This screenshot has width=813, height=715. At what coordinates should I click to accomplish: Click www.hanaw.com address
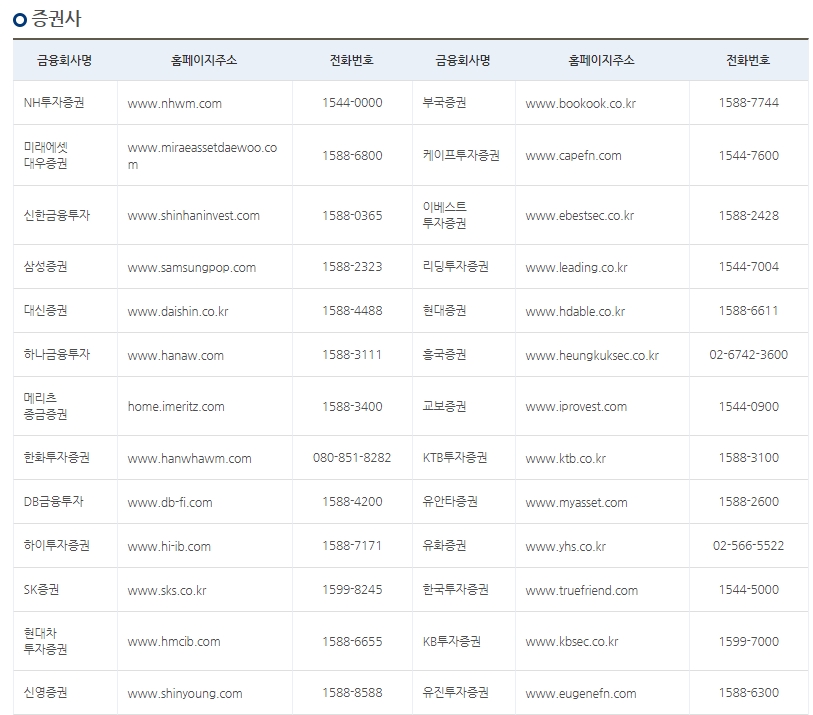(x=176, y=356)
